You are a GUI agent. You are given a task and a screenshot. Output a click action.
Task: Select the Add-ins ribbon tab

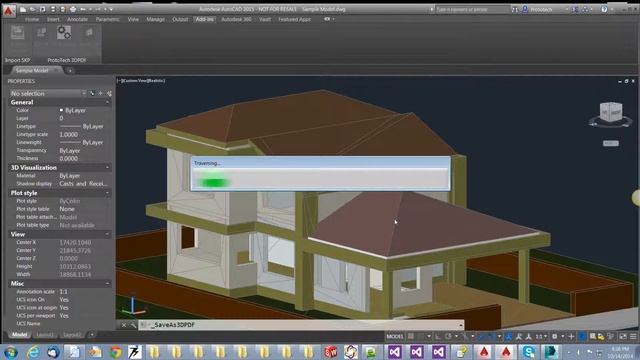coord(204,19)
